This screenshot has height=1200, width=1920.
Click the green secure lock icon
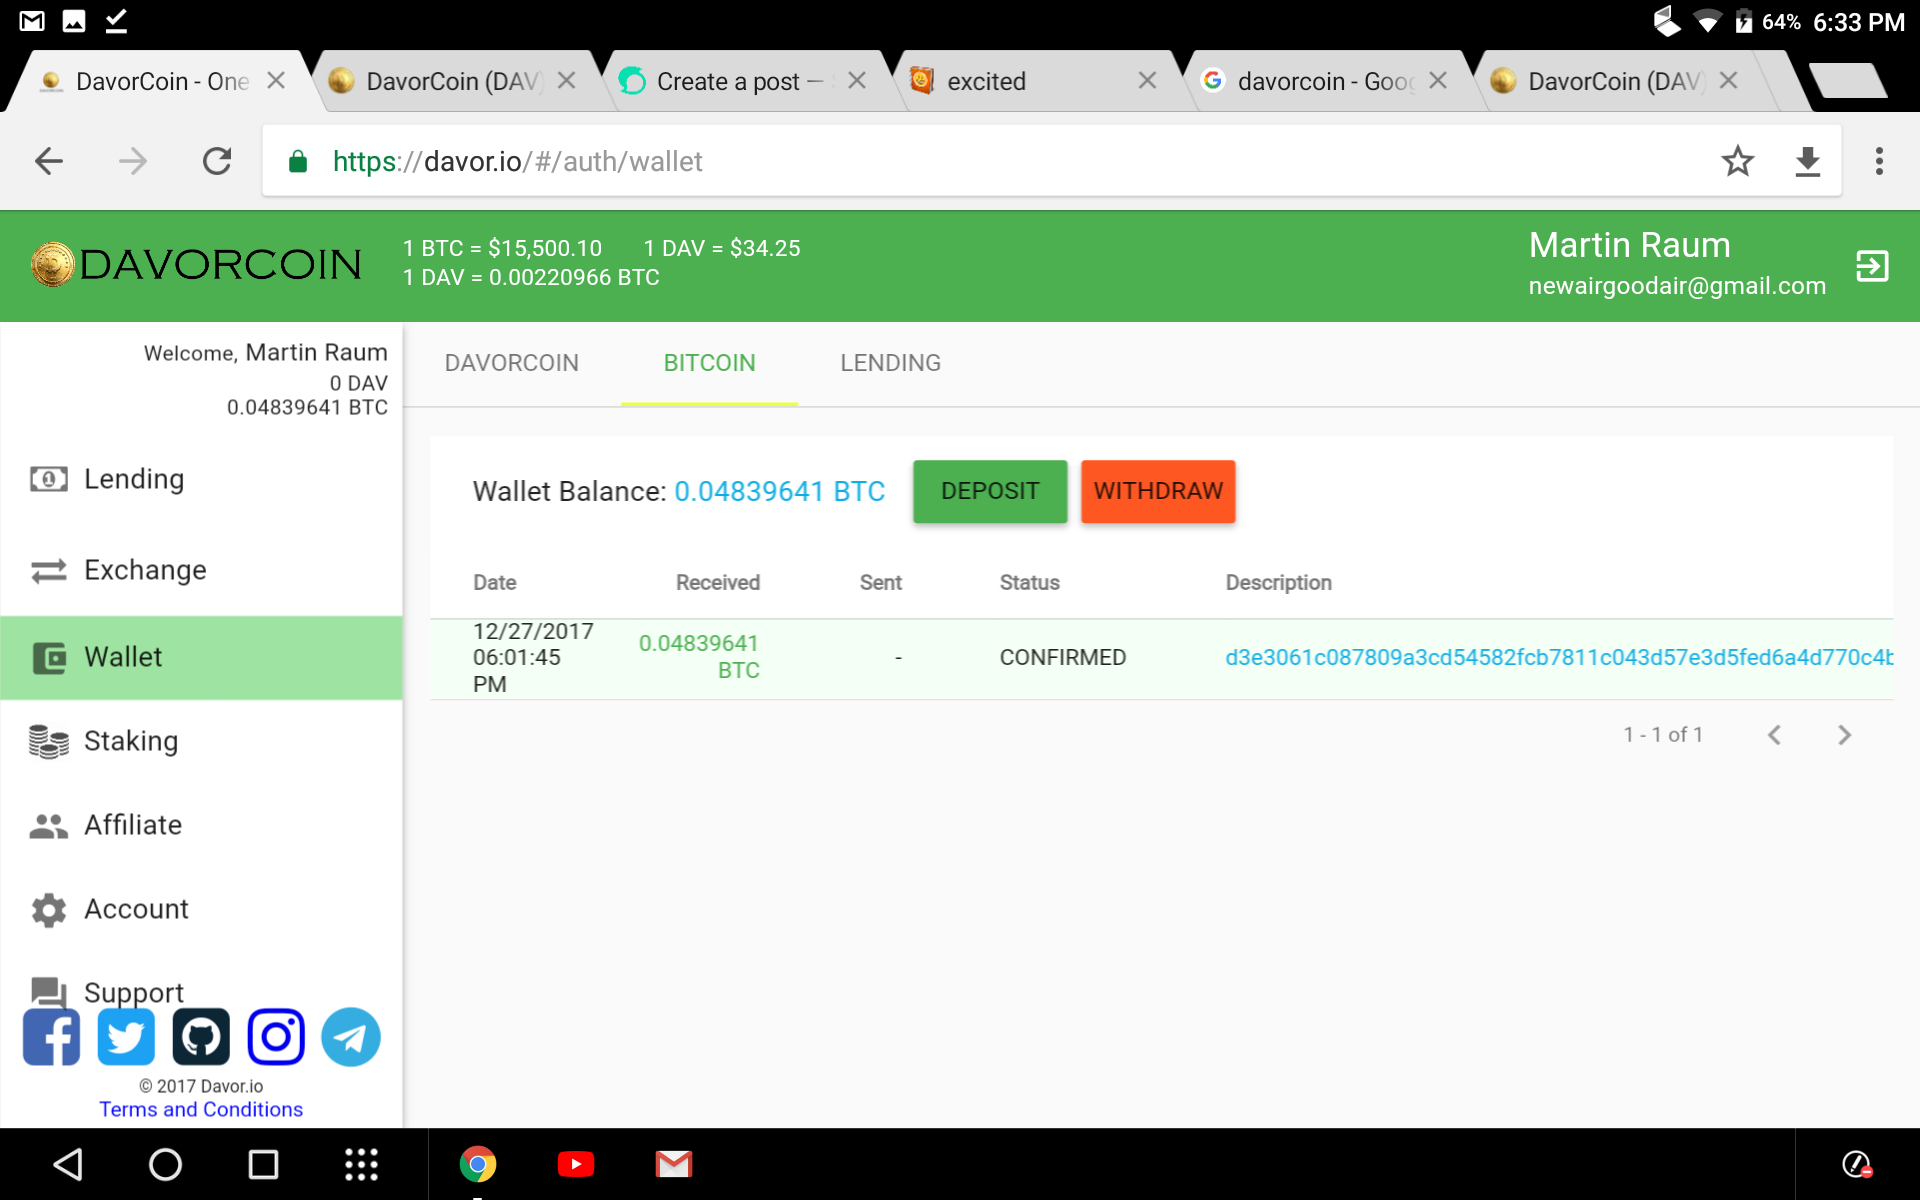point(298,162)
